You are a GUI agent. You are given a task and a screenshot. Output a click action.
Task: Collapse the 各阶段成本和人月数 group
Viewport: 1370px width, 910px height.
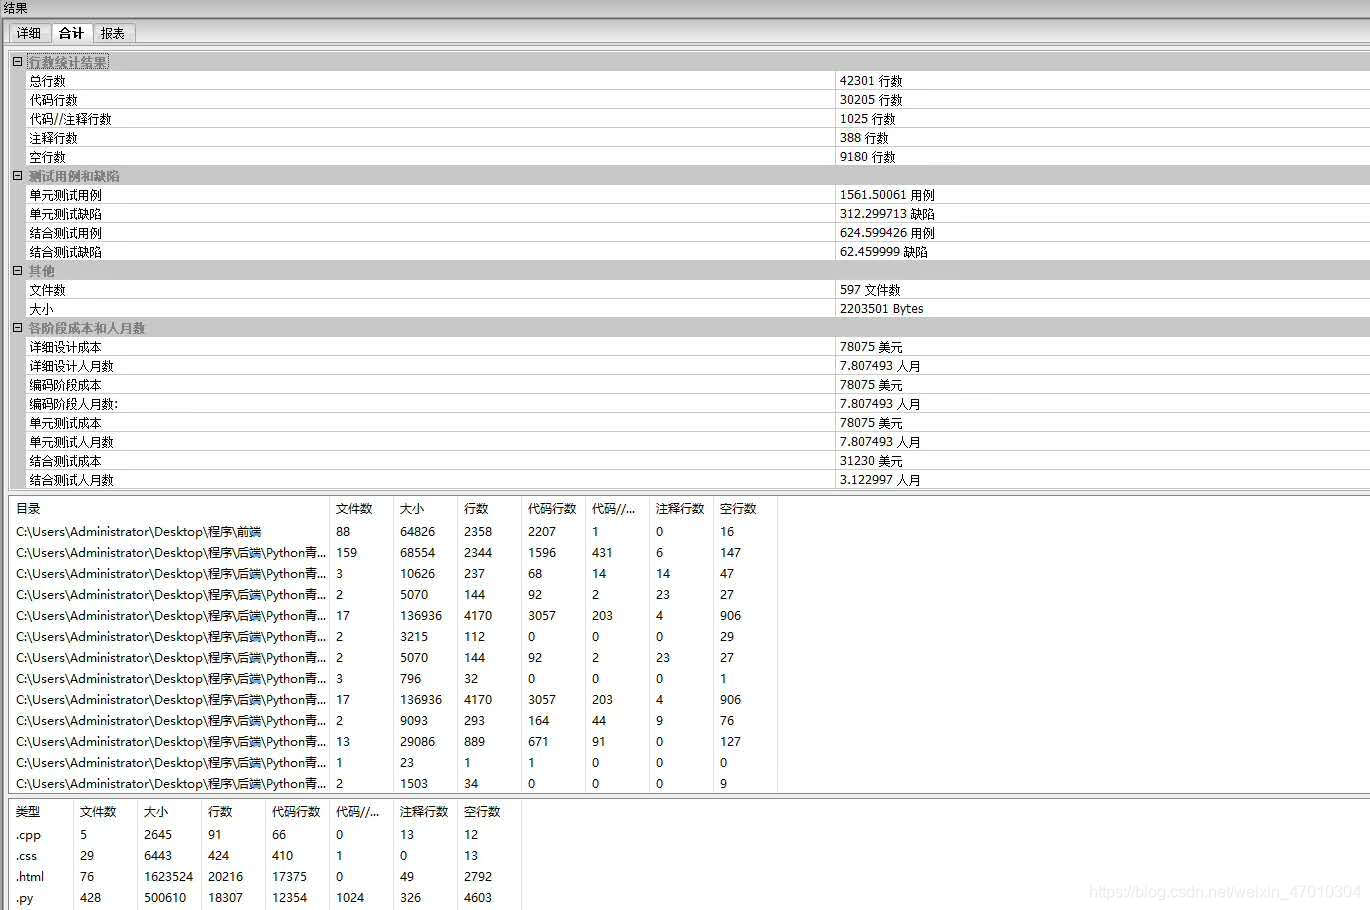click(17, 328)
